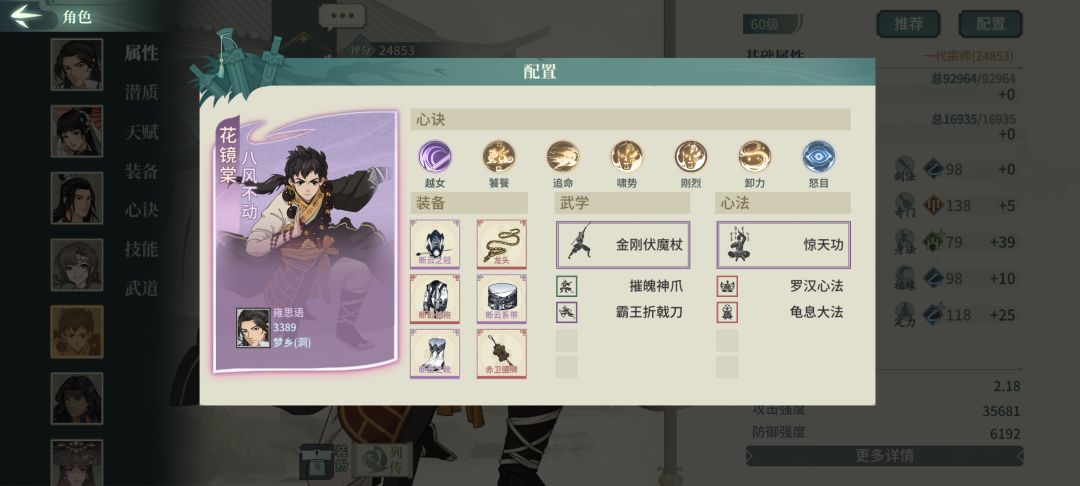Select the 怒目 blue eye icon

(x=819, y=156)
